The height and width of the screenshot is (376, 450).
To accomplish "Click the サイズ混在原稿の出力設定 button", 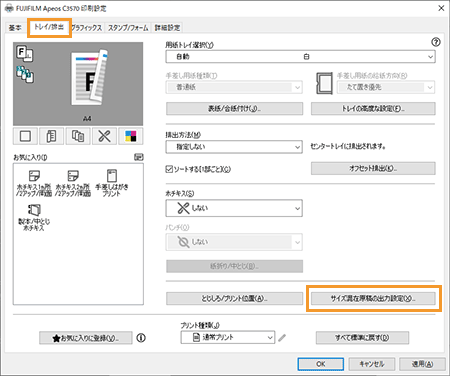I will click(x=373, y=299).
